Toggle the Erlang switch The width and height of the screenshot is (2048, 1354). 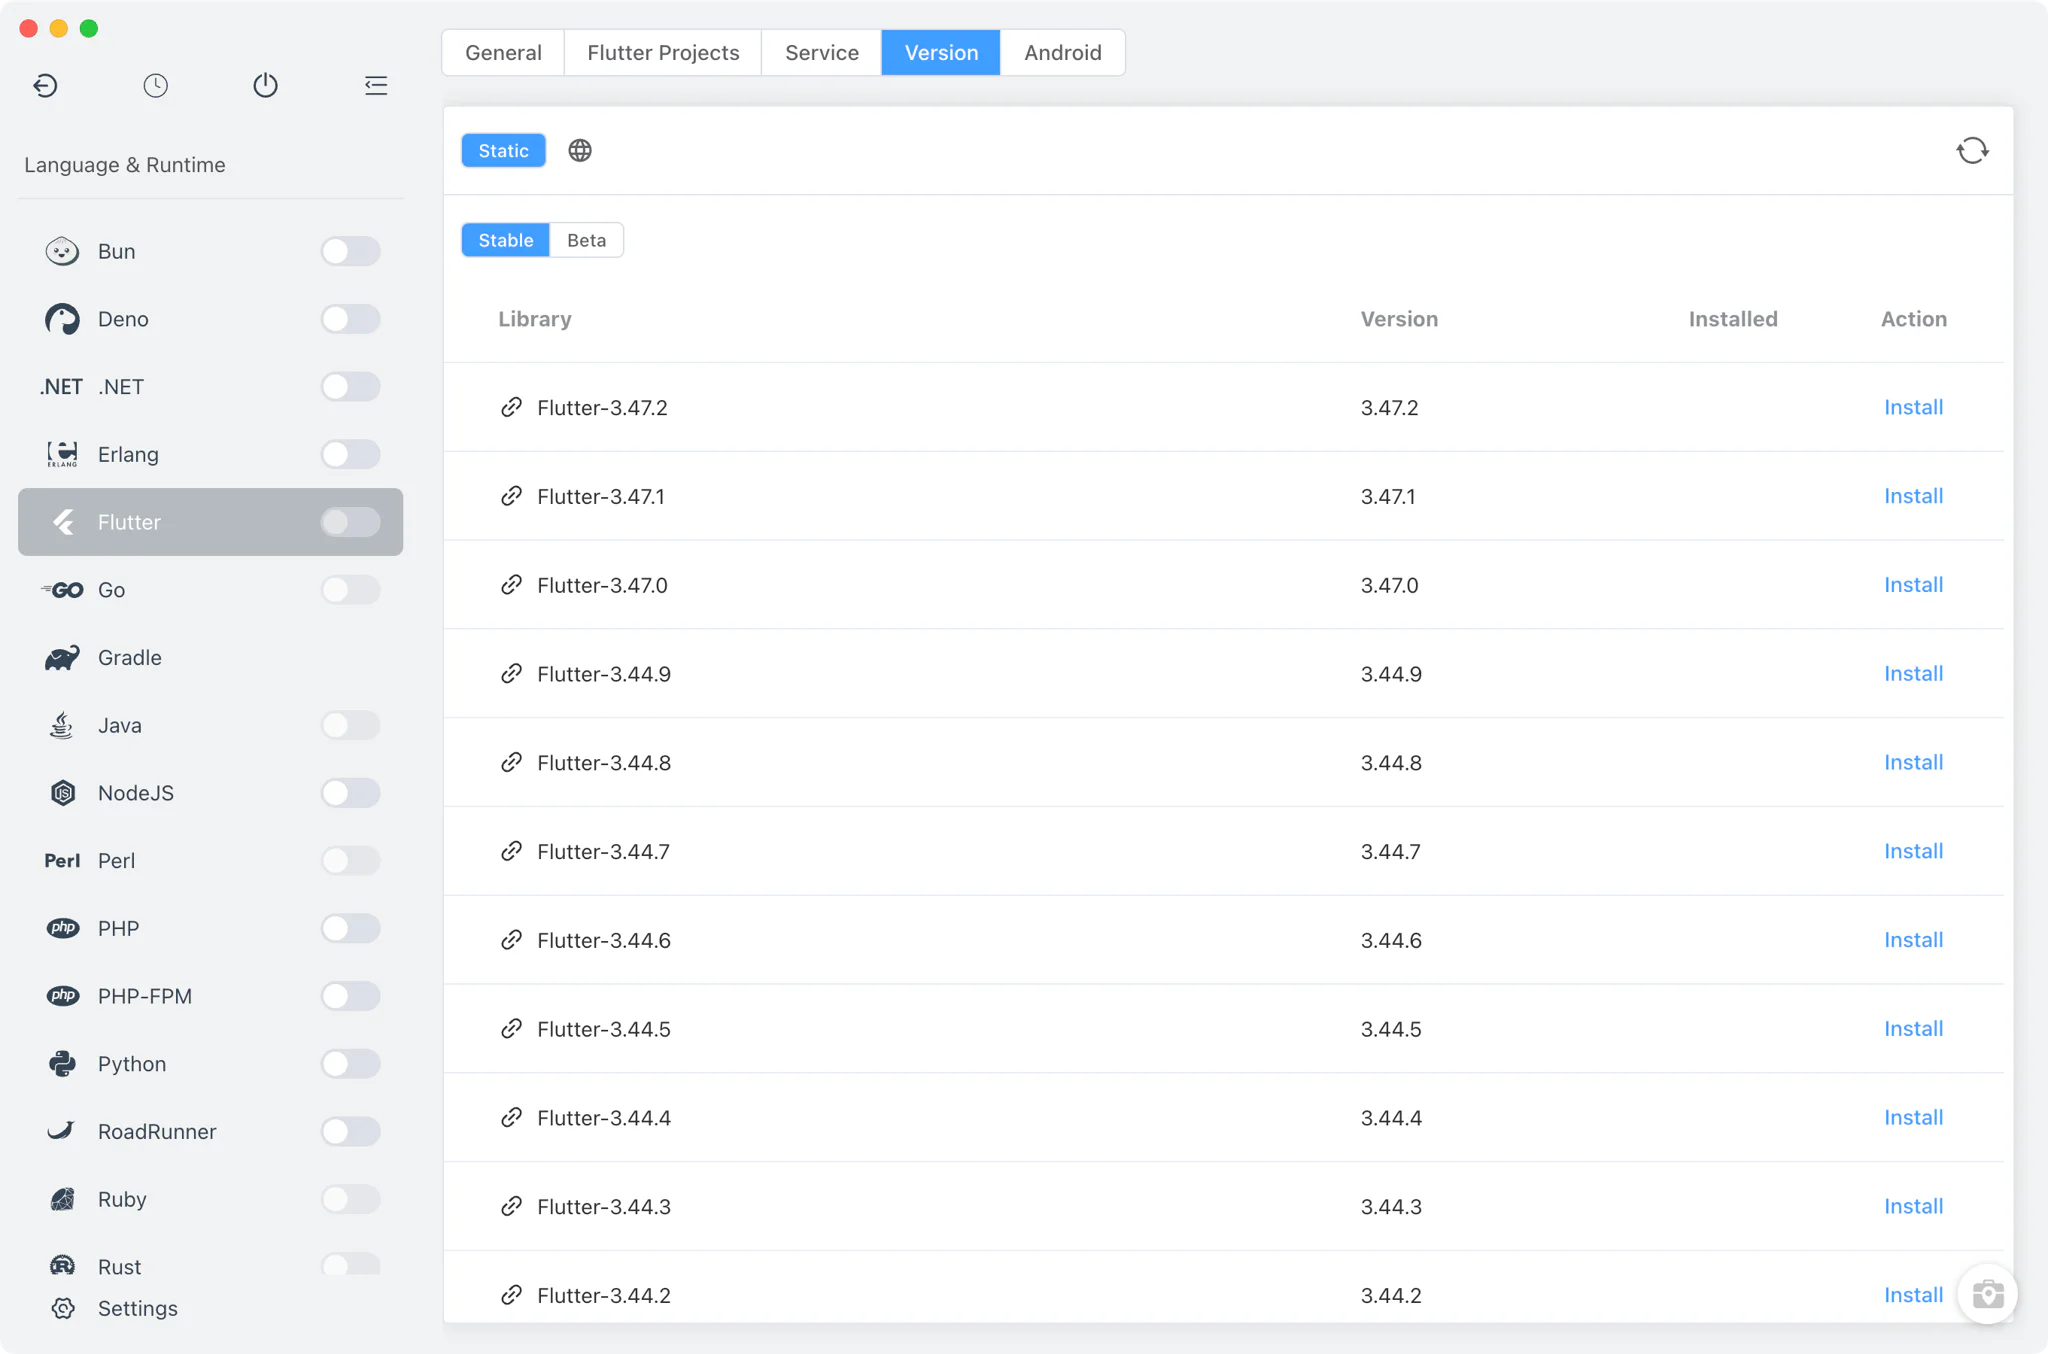click(350, 454)
